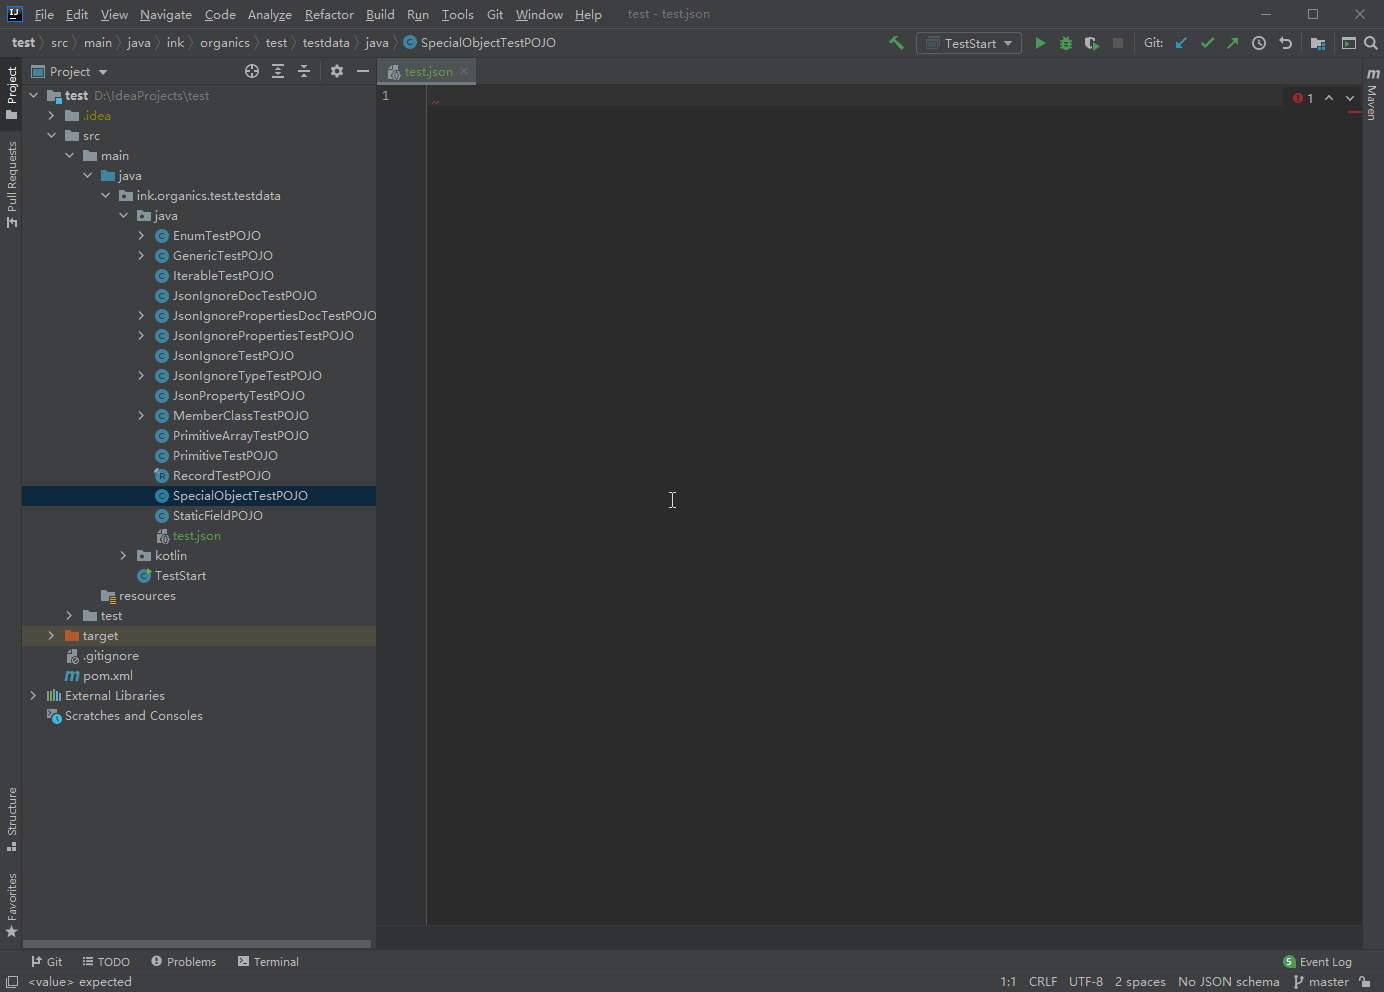Viewport: 1384px width, 992px height.
Task: Expand the EnumTestPOJO class node
Action: click(143, 235)
